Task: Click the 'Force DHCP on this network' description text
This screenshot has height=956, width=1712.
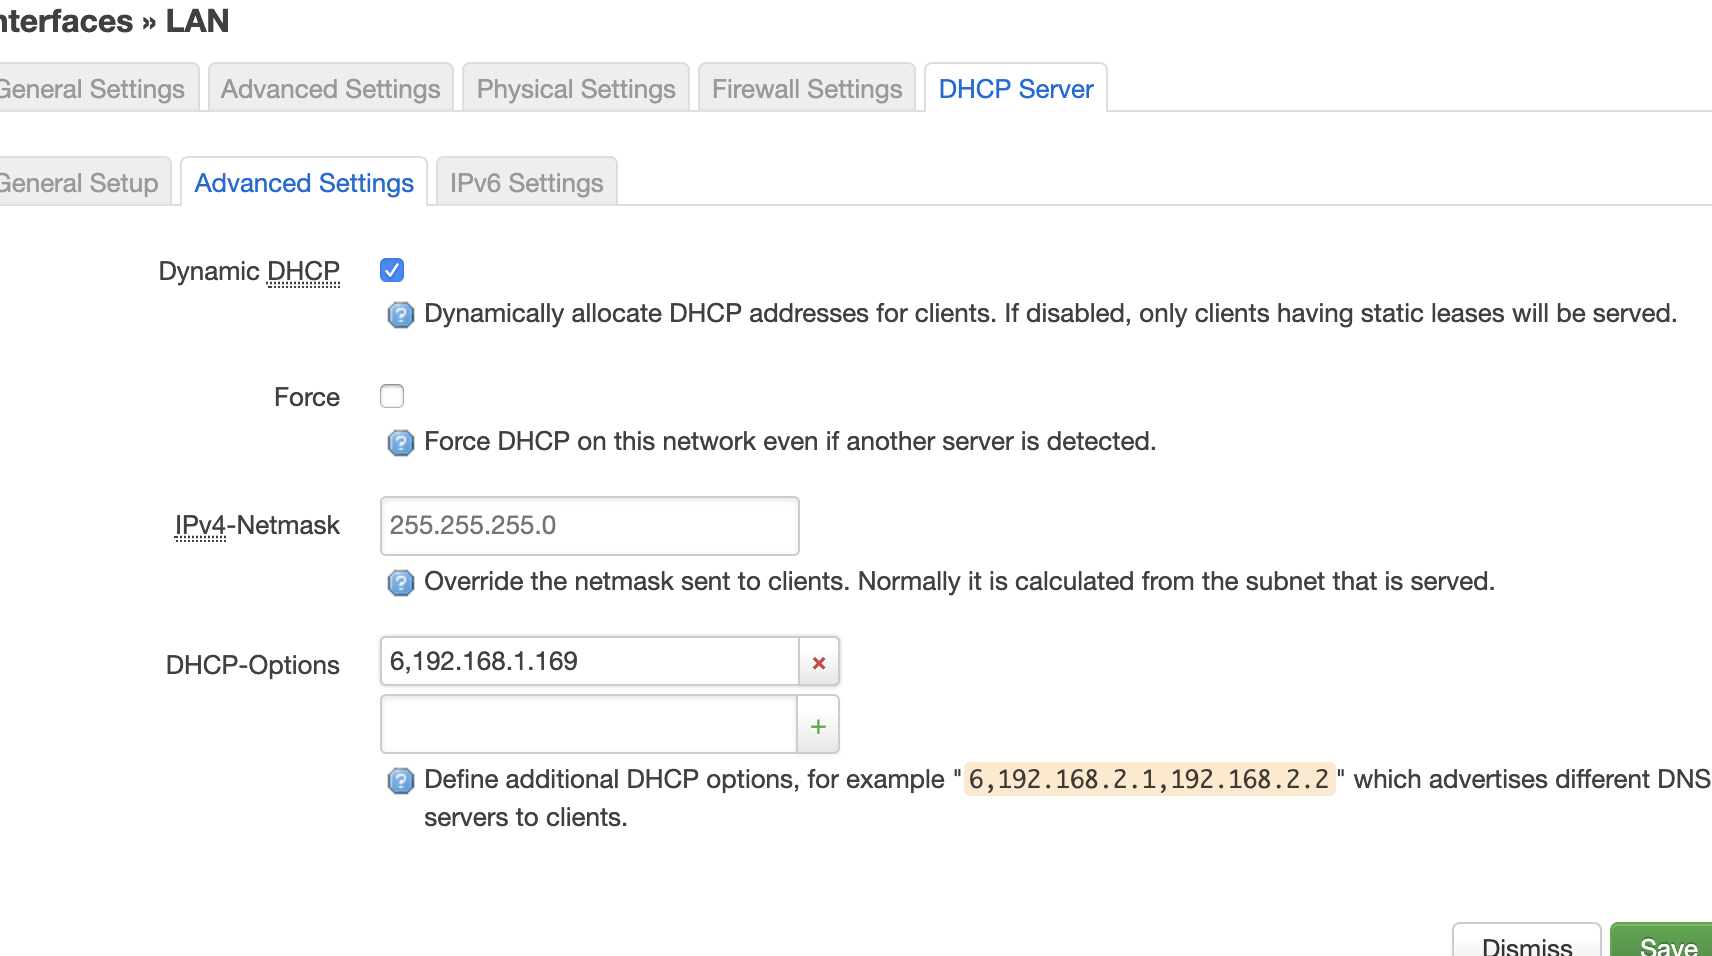Action: [x=790, y=441]
